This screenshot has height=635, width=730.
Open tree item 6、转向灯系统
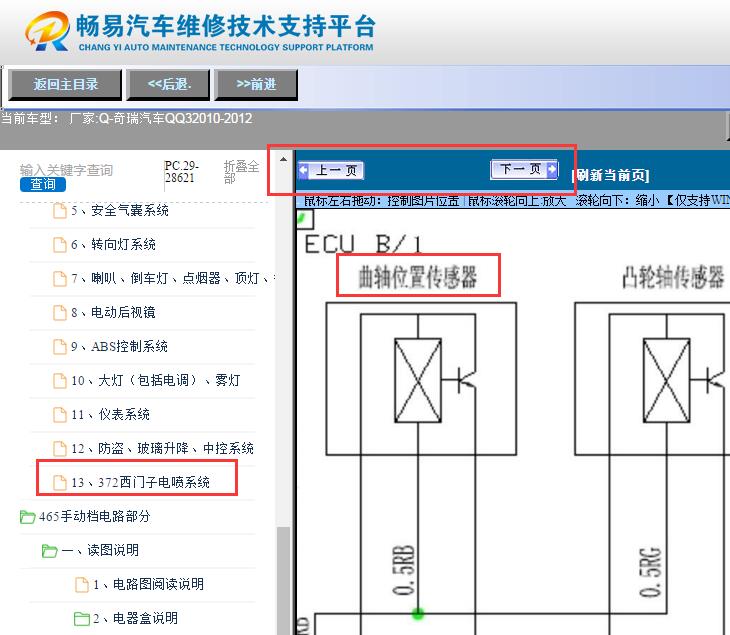[x=114, y=244]
